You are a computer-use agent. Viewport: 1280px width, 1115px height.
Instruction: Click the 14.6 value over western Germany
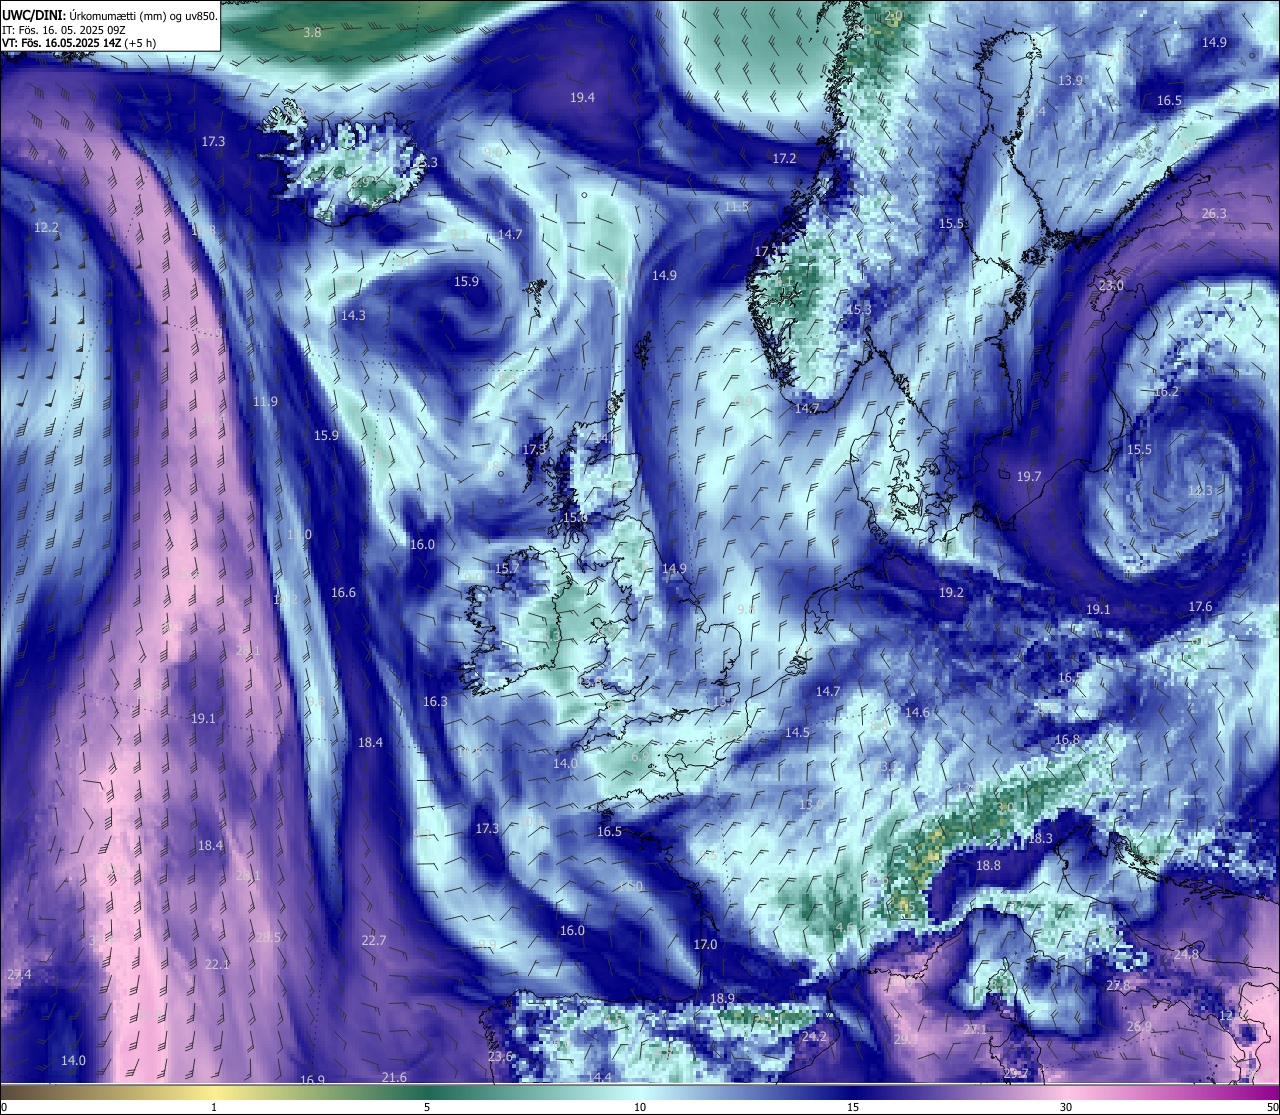[917, 713]
